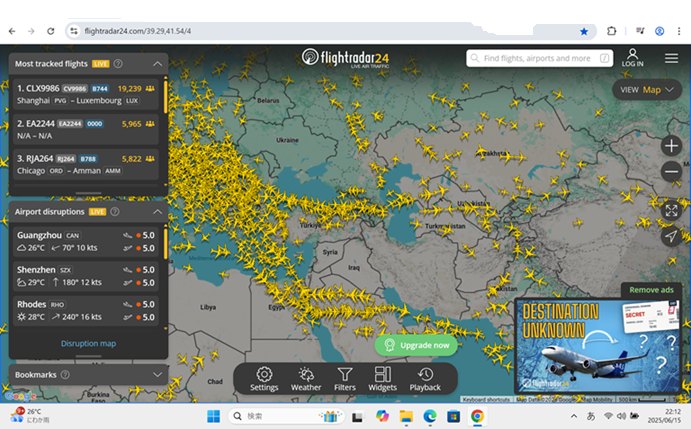Click the Most tracked flights scrollbar

pos(166,95)
